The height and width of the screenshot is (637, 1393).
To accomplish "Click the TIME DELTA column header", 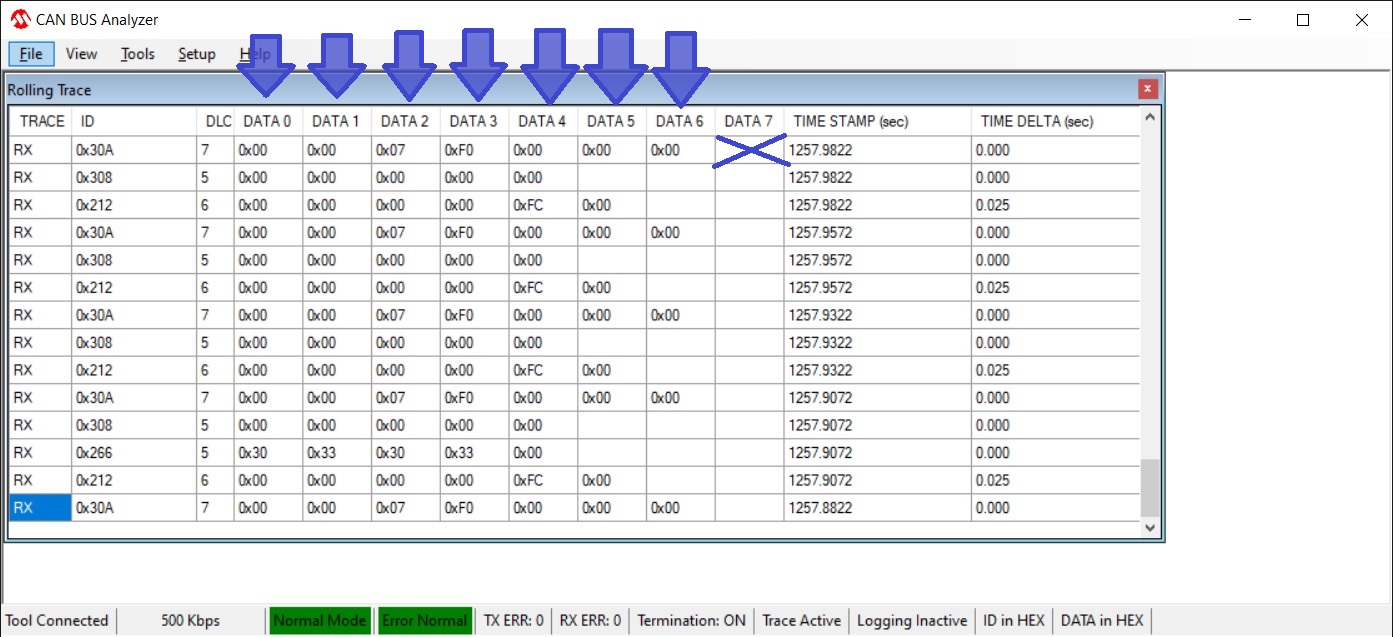I will (1037, 122).
